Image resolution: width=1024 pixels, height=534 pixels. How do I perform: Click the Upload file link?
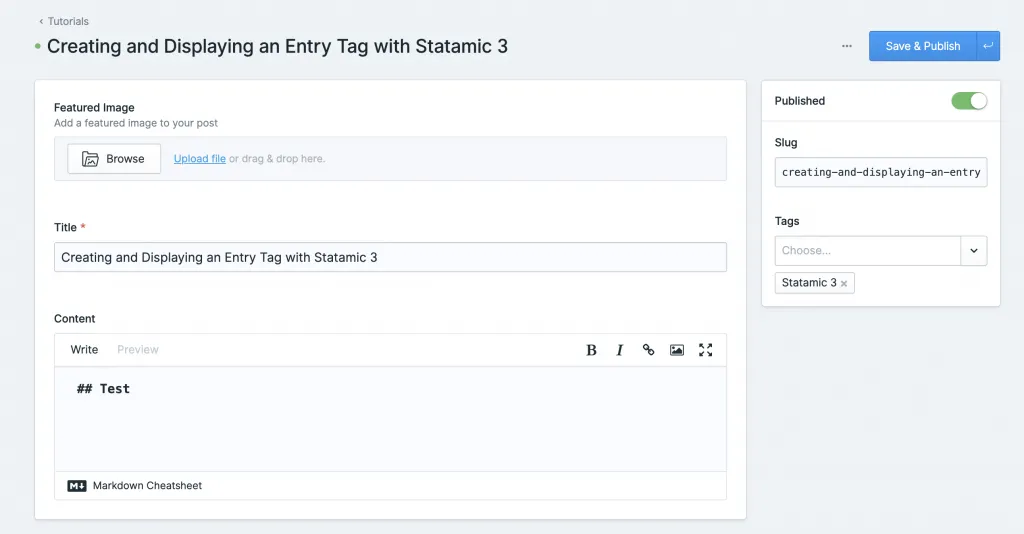pyautogui.click(x=200, y=159)
